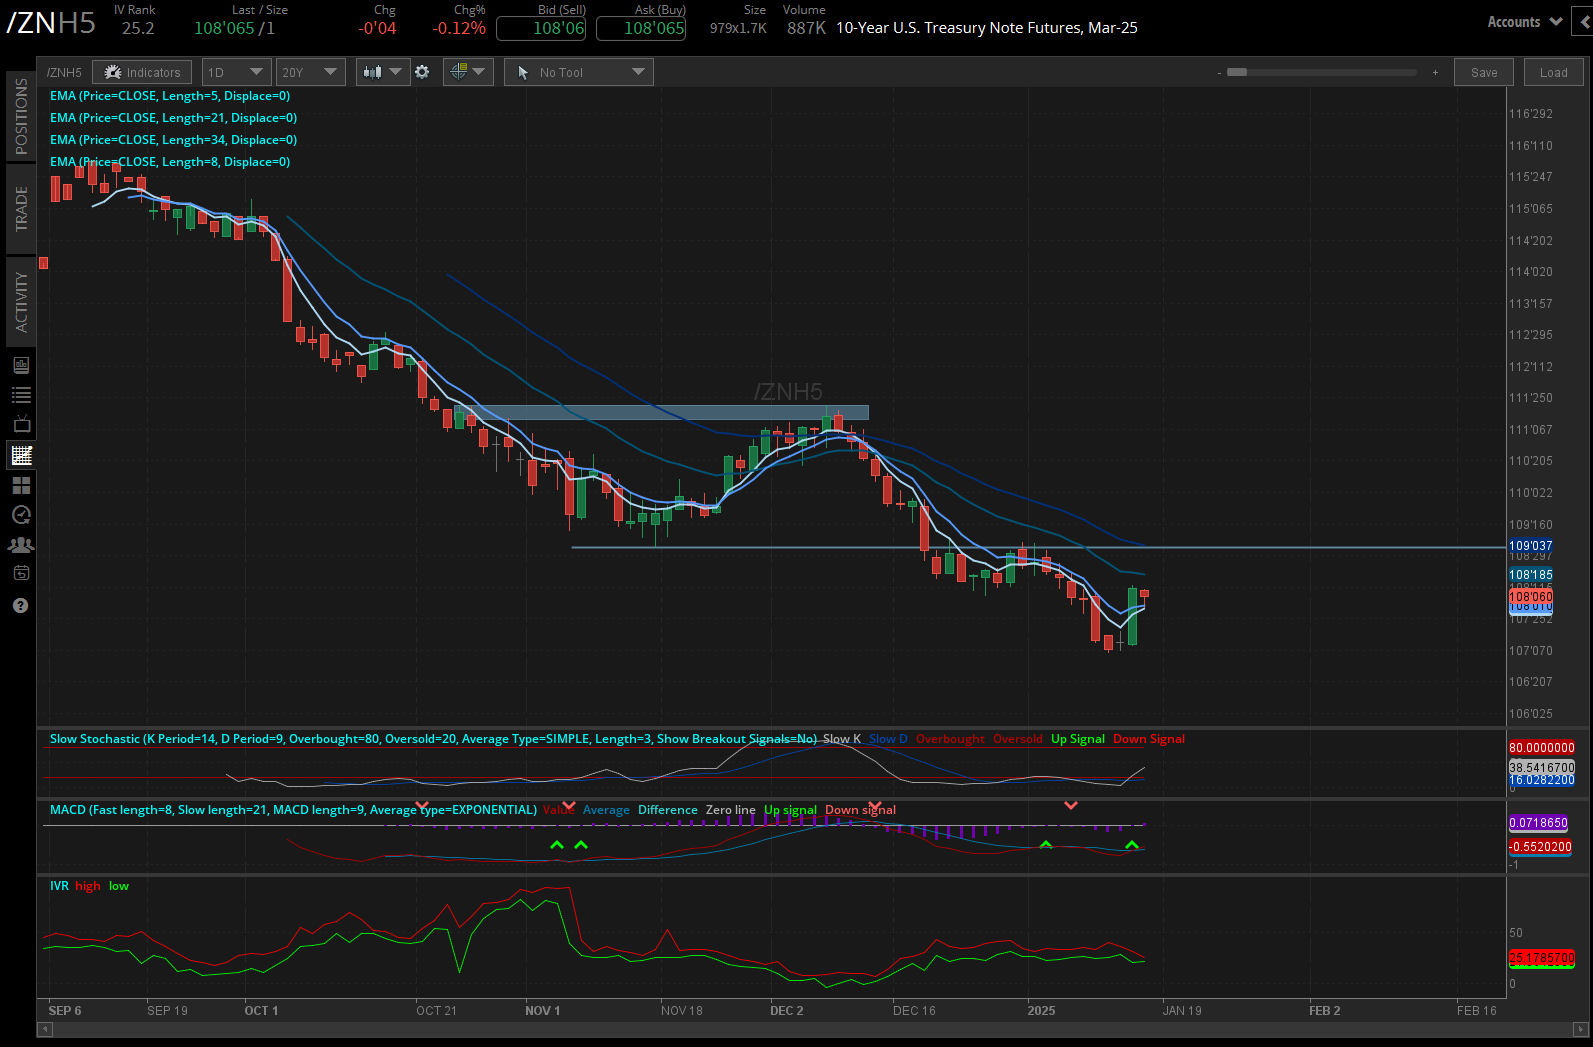Open the candlestick chart style dropdown
Viewport: 1593px width, 1047px height.
coord(383,72)
